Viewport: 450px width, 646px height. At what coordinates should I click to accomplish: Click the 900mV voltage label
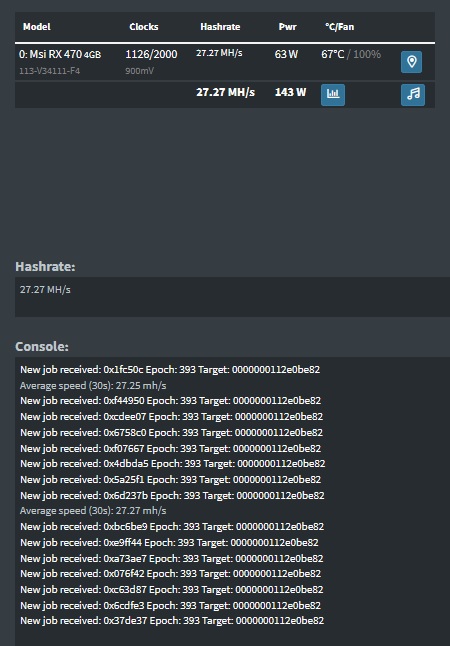click(140, 71)
